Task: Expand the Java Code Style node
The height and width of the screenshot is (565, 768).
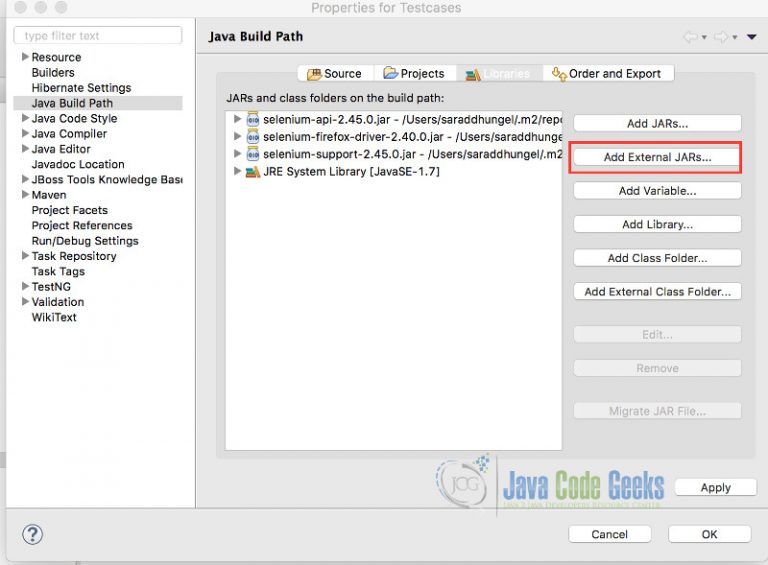Action: (25, 118)
